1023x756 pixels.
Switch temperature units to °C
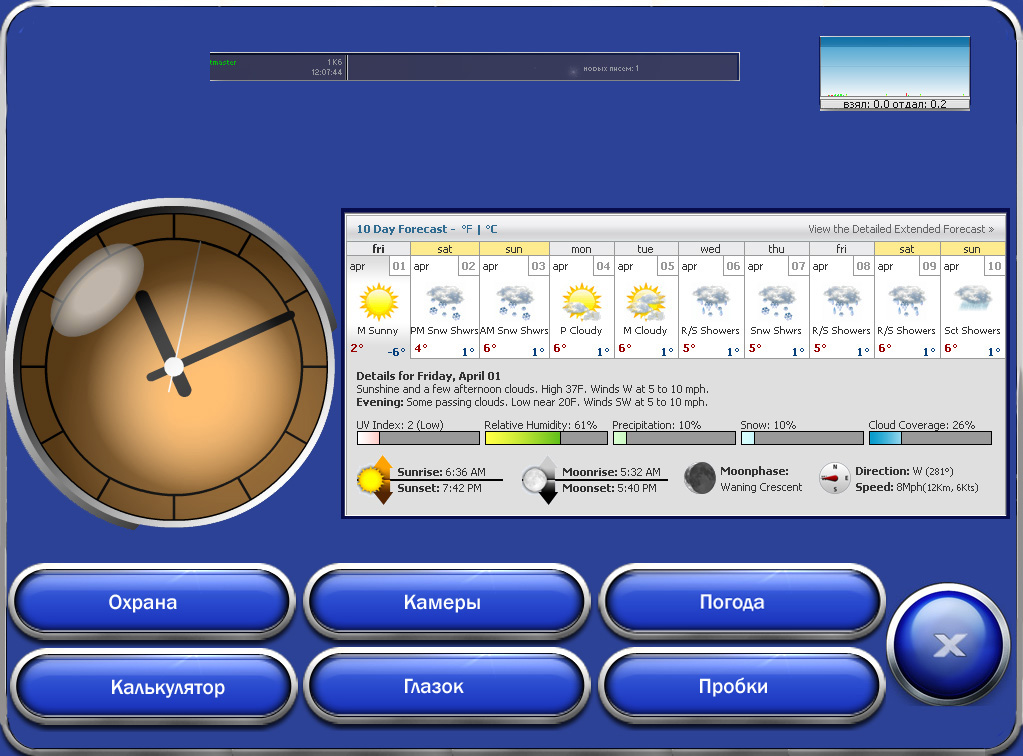tap(491, 229)
